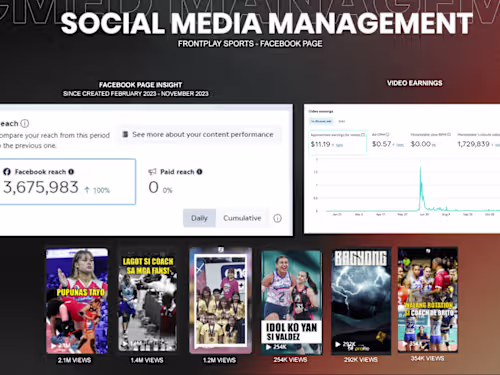Click the Facebook logo icon in reach card
Viewport: 500px width, 375px height.
pyautogui.click(x=7, y=172)
